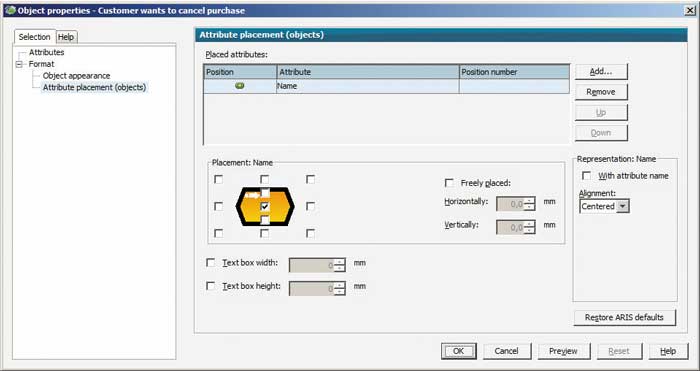This screenshot has height=371, width=700.
Task: Click the Text box height value field
Action: click(312, 288)
